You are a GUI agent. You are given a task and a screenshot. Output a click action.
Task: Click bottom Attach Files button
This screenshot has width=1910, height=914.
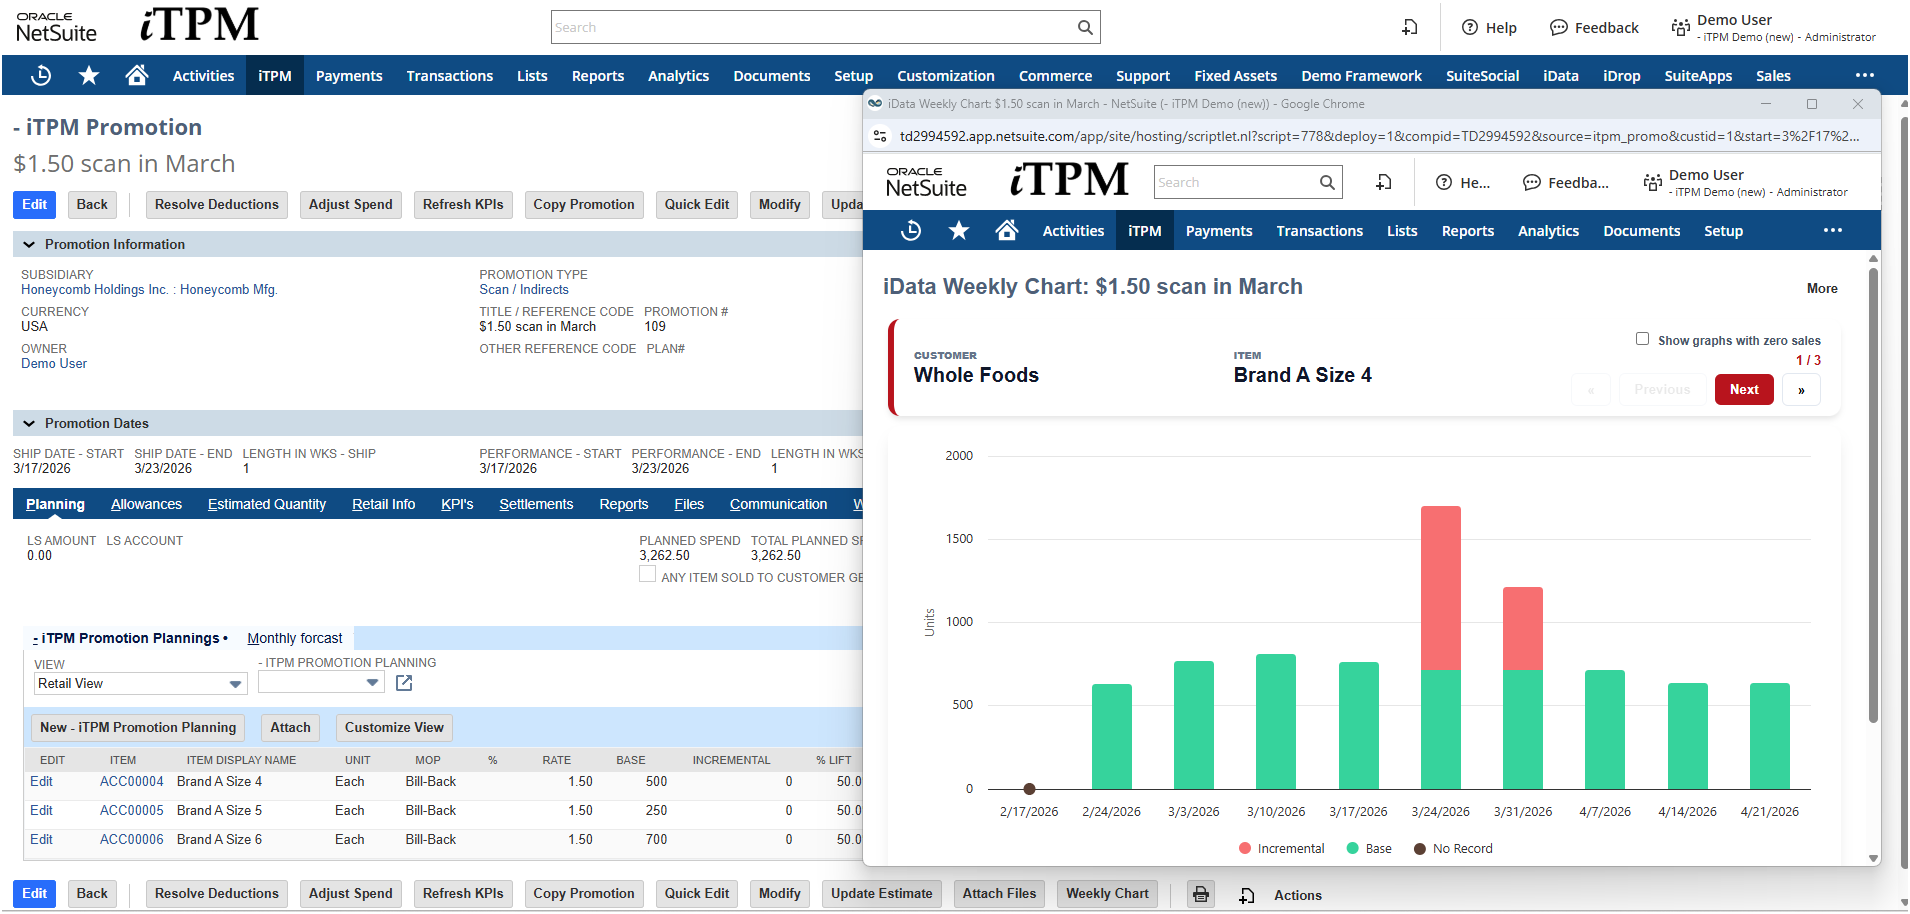point(999,893)
